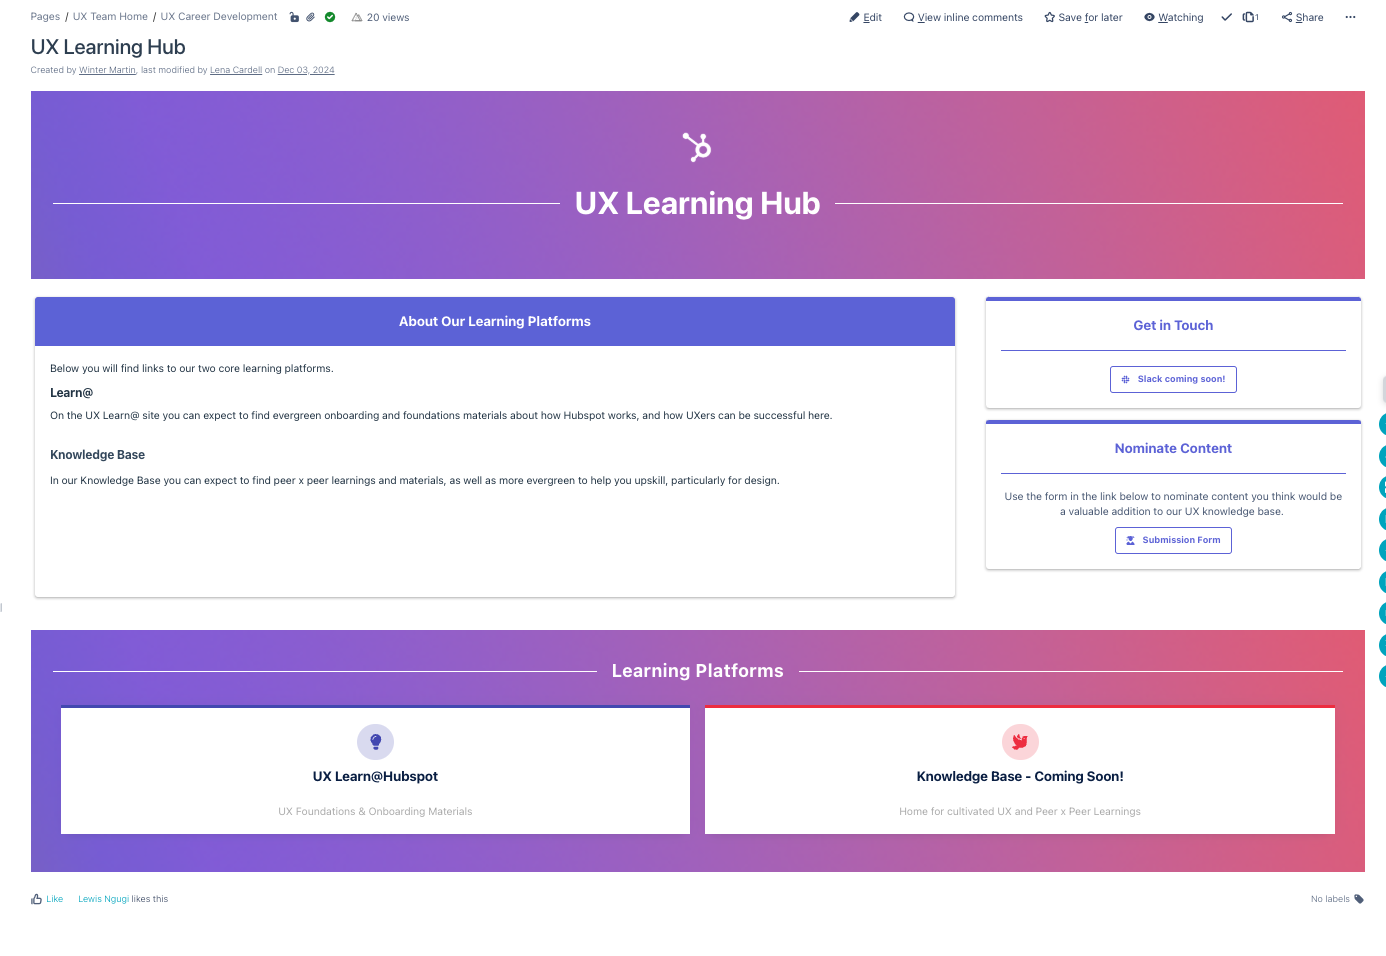
Task: View page history dated Dec 03, 2024
Action: click(306, 70)
